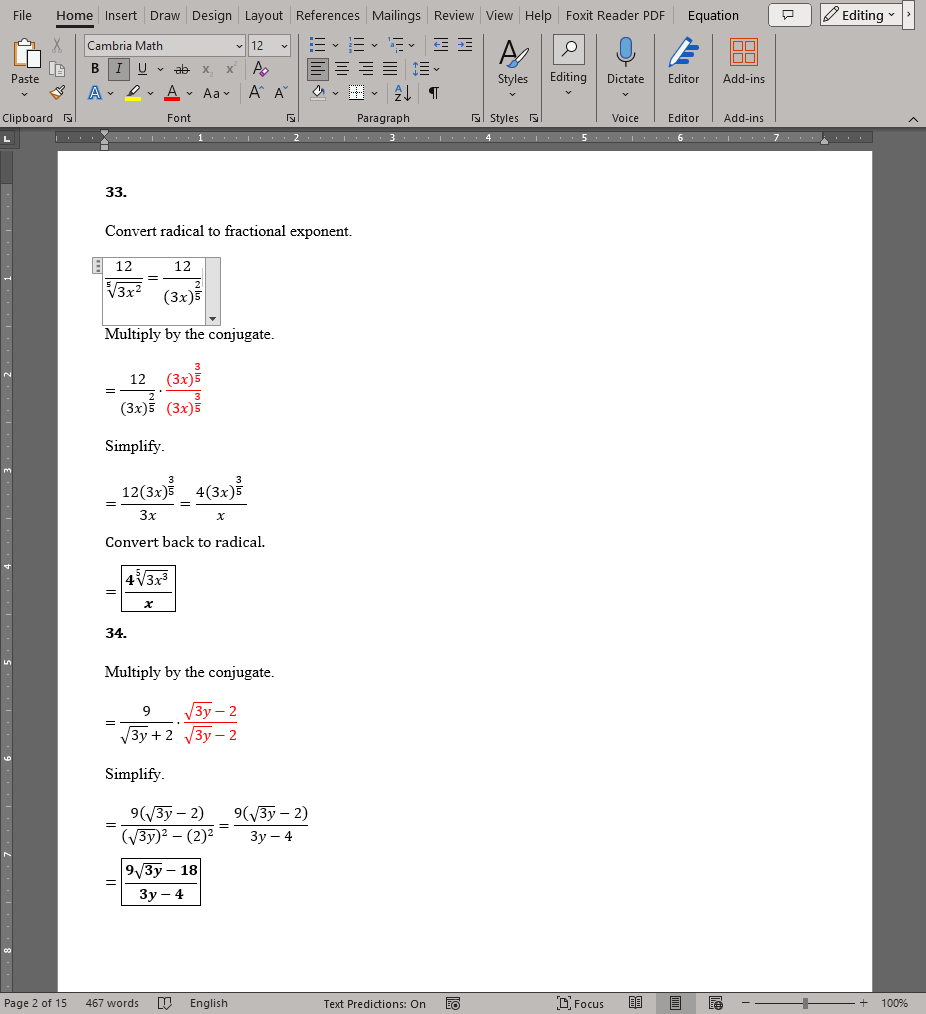926x1014 pixels.
Task: Open Font dialog launcher
Action: pos(291,118)
